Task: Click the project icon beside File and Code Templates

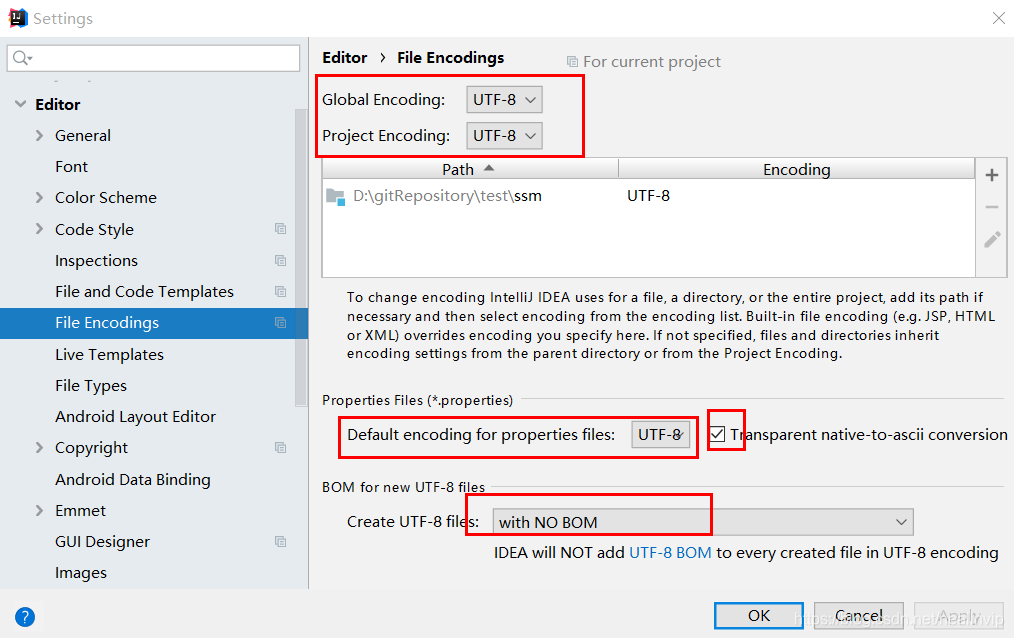Action: 280,292
